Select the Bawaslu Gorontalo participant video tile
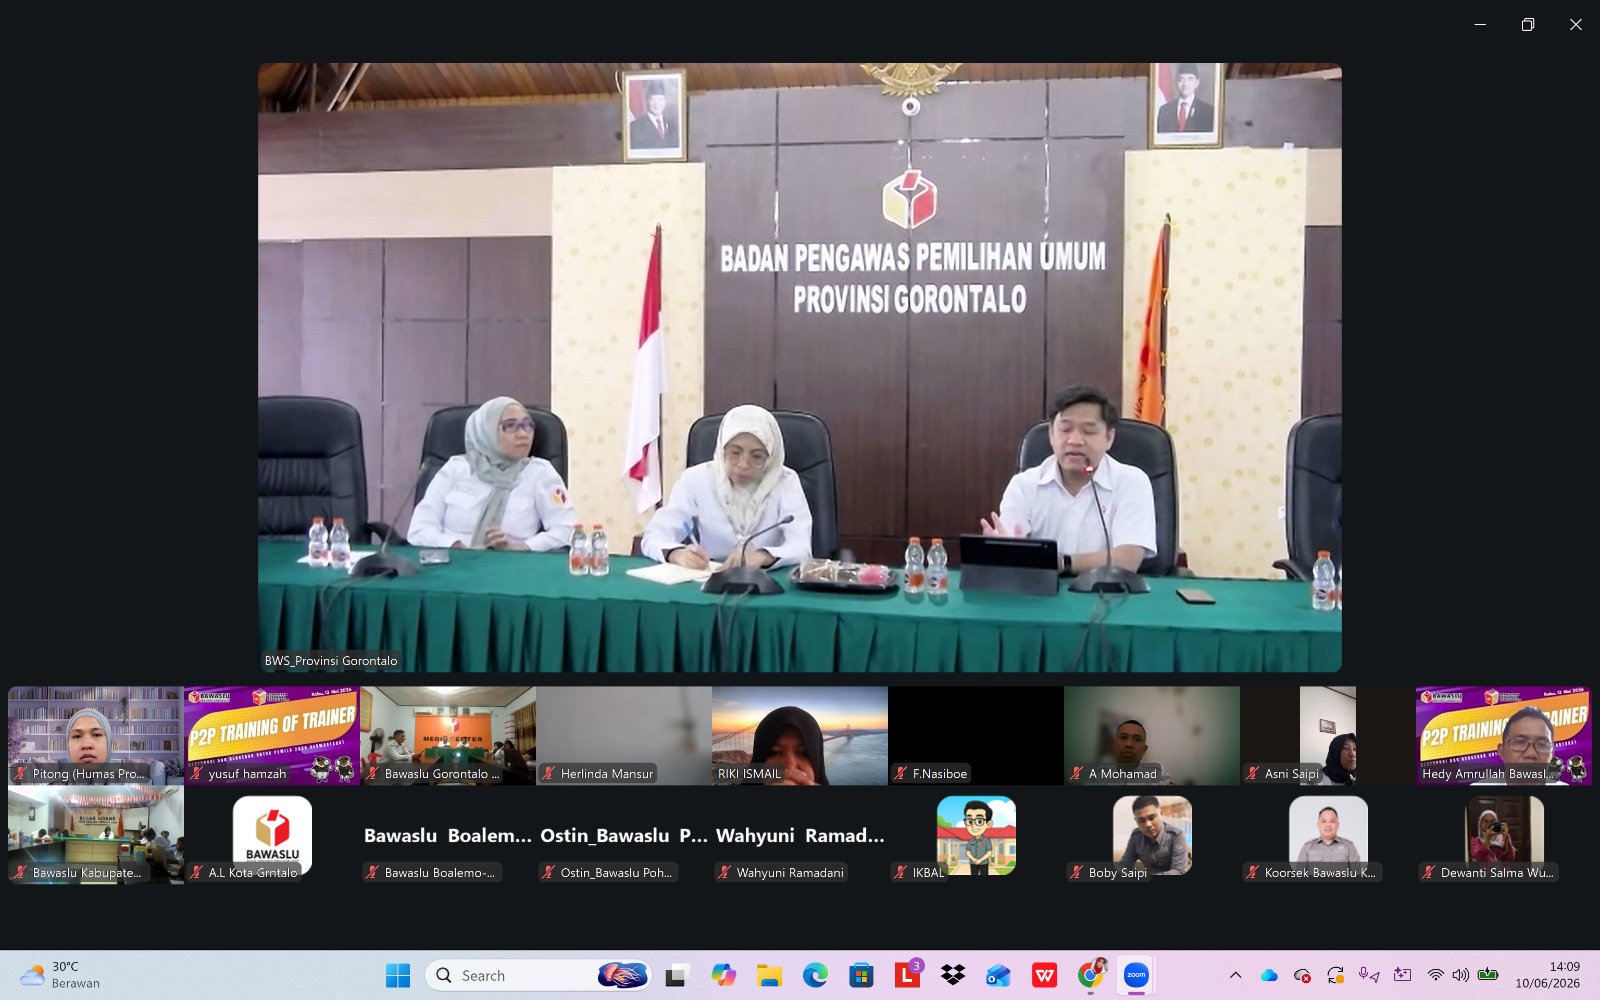 coord(448,735)
